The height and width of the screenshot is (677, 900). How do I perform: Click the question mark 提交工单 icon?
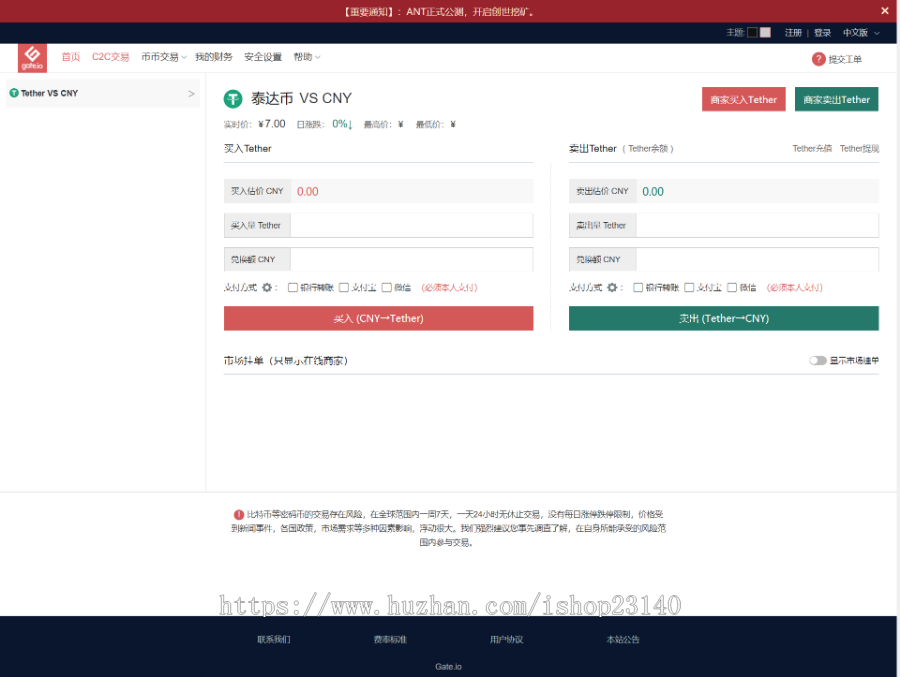point(818,59)
